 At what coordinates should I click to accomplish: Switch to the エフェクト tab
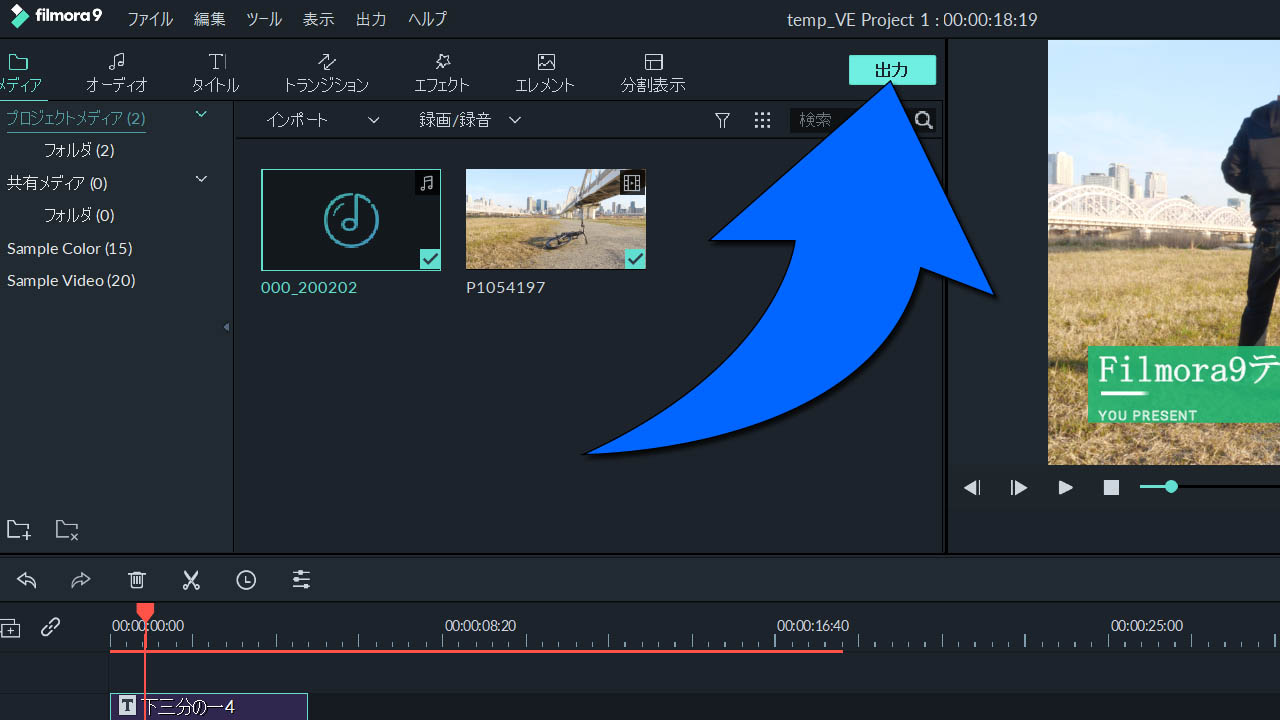click(442, 73)
